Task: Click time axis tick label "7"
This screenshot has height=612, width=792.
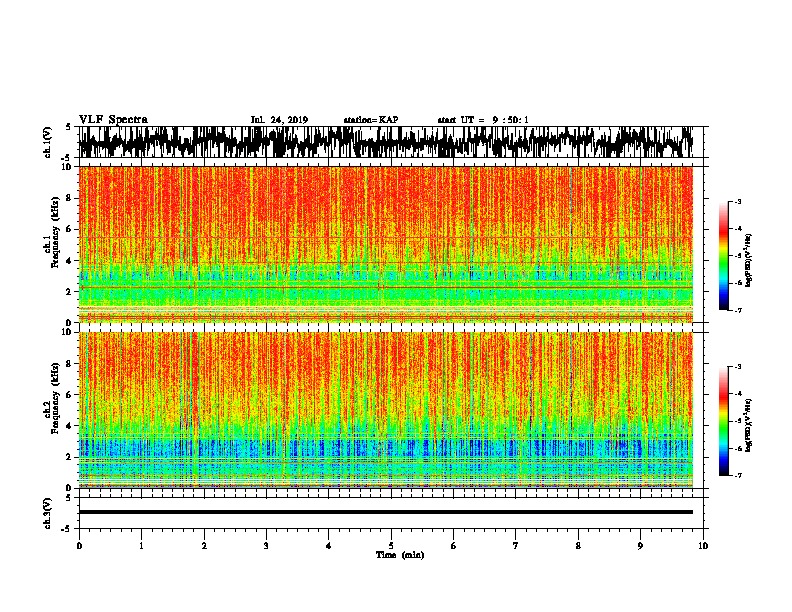Action: tap(516, 546)
